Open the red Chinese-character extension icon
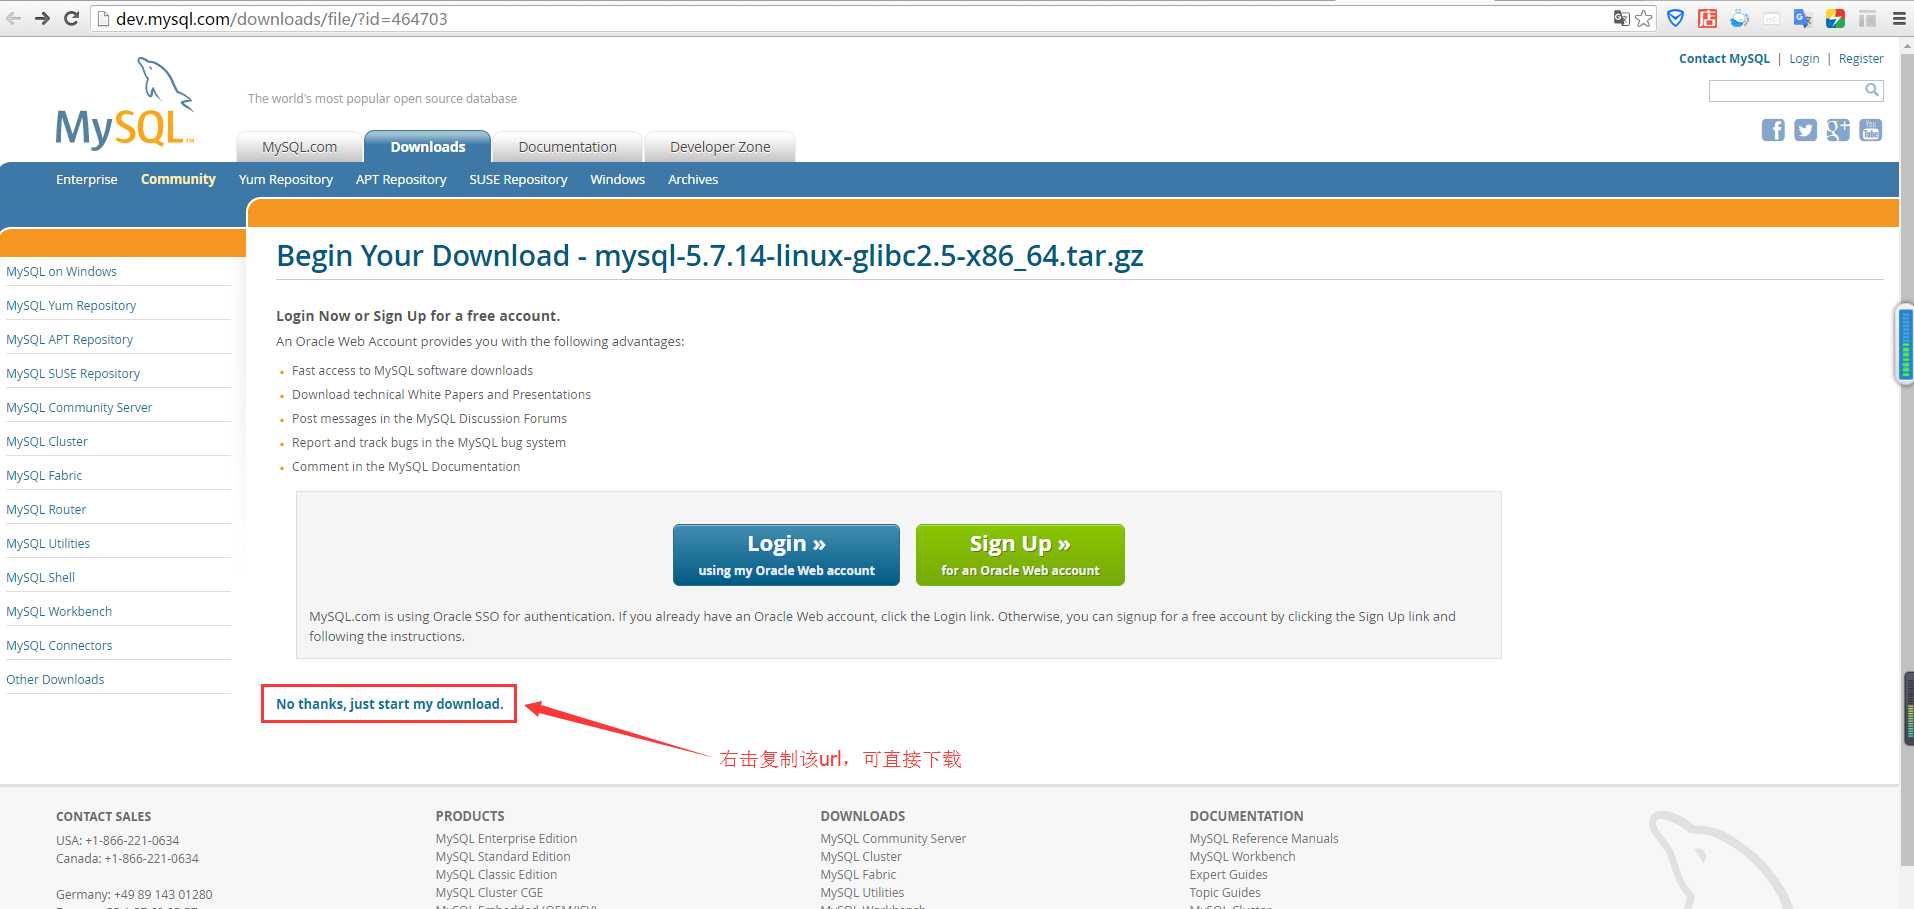The width and height of the screenshot is (1914, 909). (1708, 18)
